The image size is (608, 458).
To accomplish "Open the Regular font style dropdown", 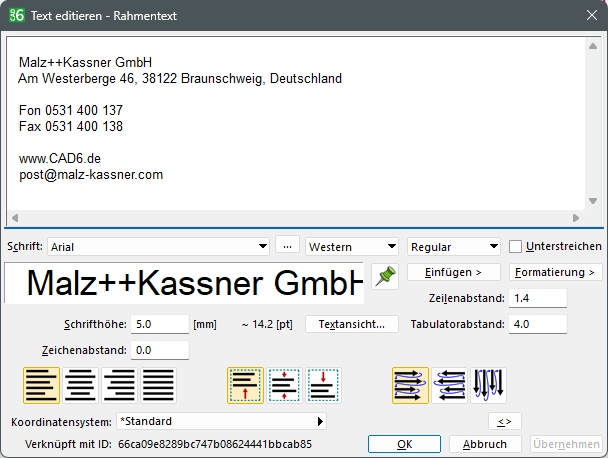I will (x=454, y=247).
